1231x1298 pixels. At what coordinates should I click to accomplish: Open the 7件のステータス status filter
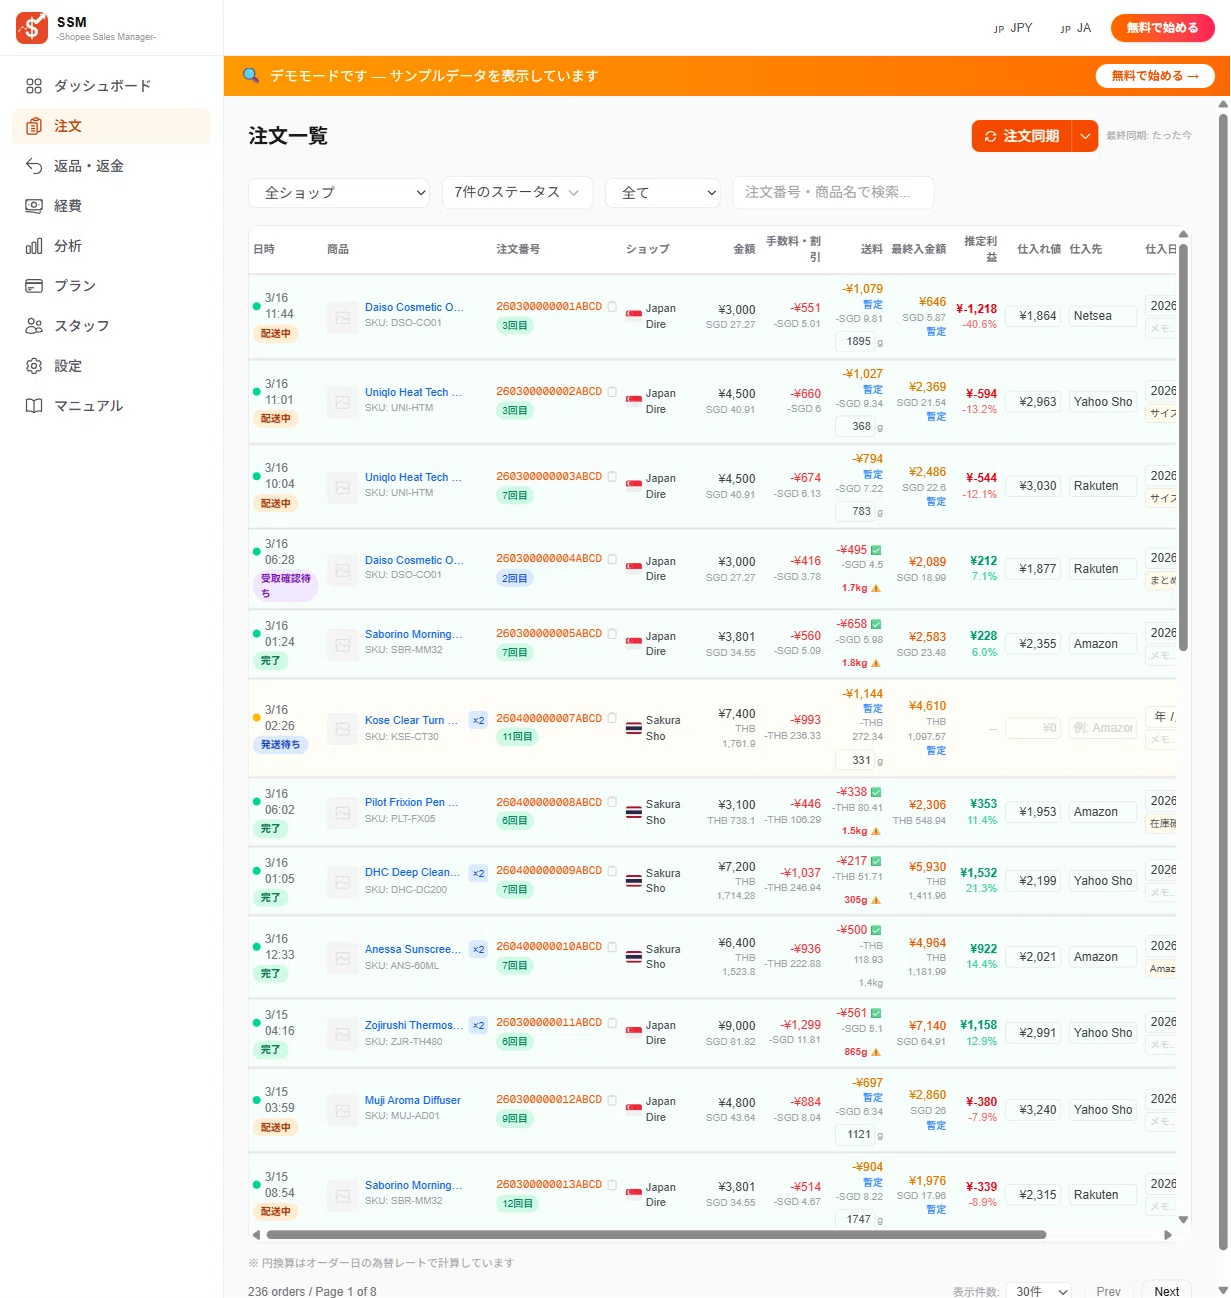[x=517, y=193]
